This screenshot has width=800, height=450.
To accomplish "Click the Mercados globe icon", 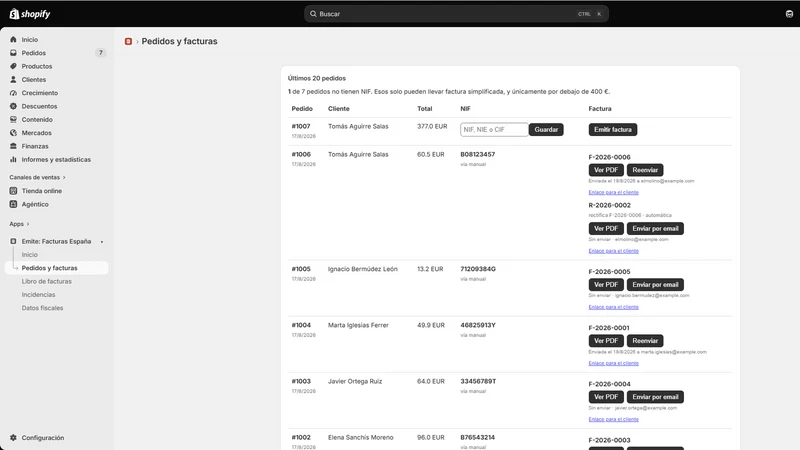I will coord(13,133).
